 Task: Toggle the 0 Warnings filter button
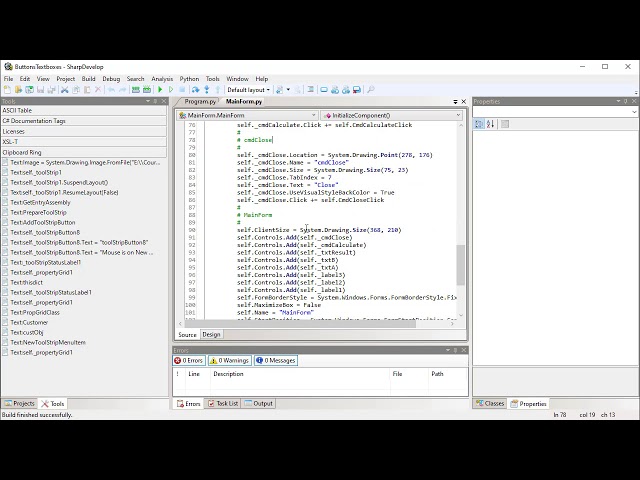point(230,360)
